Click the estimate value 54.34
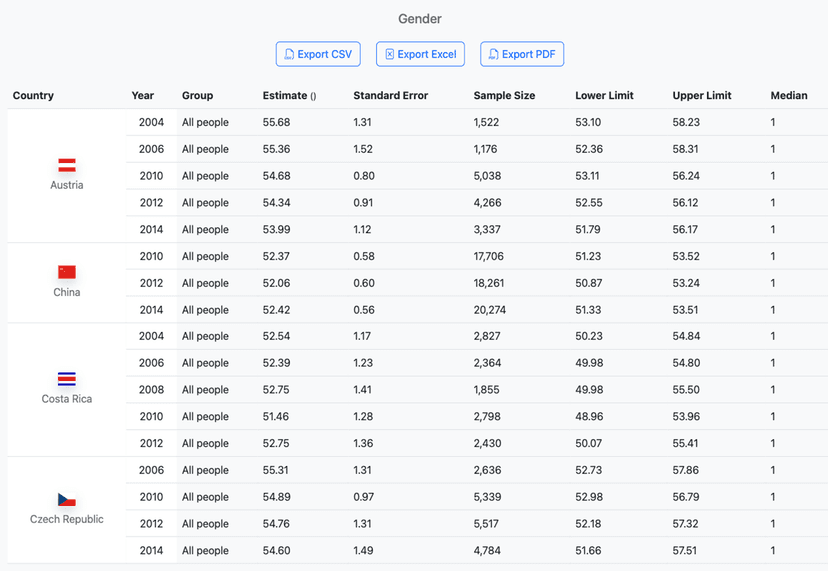Viewport: 828px width, 571px height. pyautogui.click(x=277, y=203)
